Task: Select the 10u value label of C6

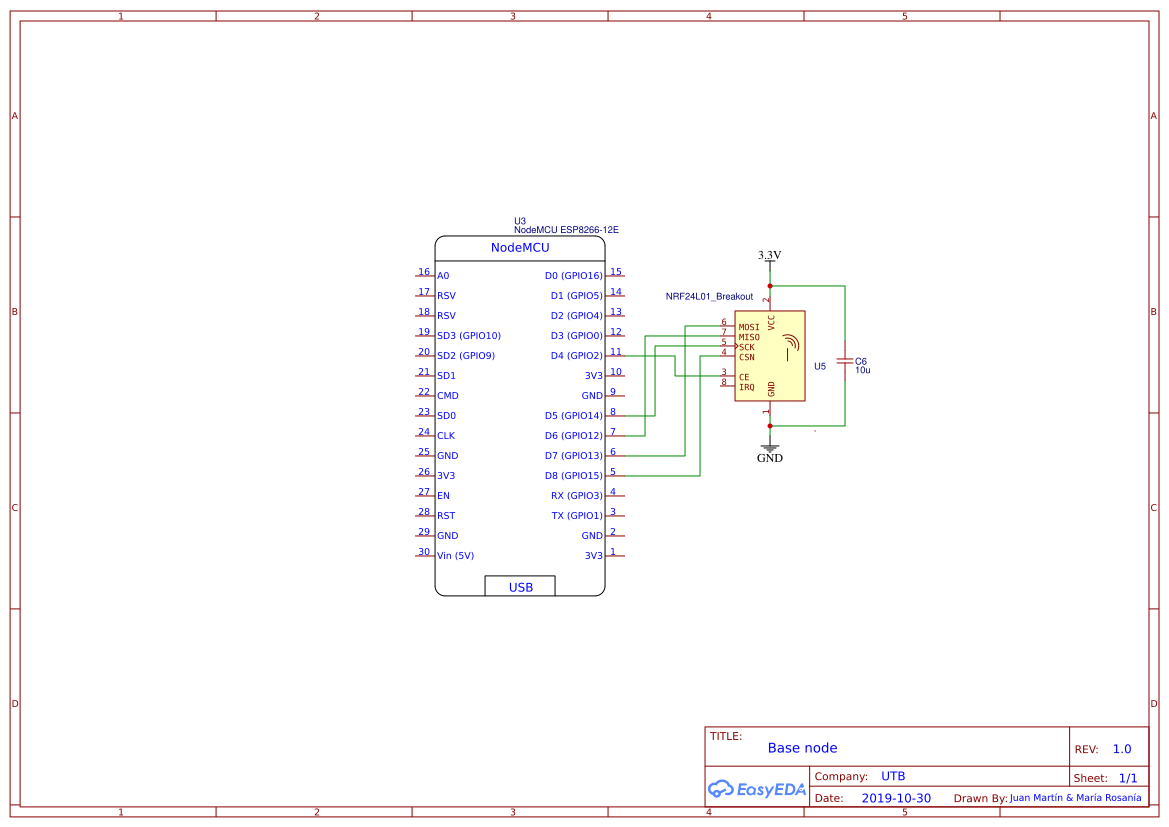Action: point(864,368)
